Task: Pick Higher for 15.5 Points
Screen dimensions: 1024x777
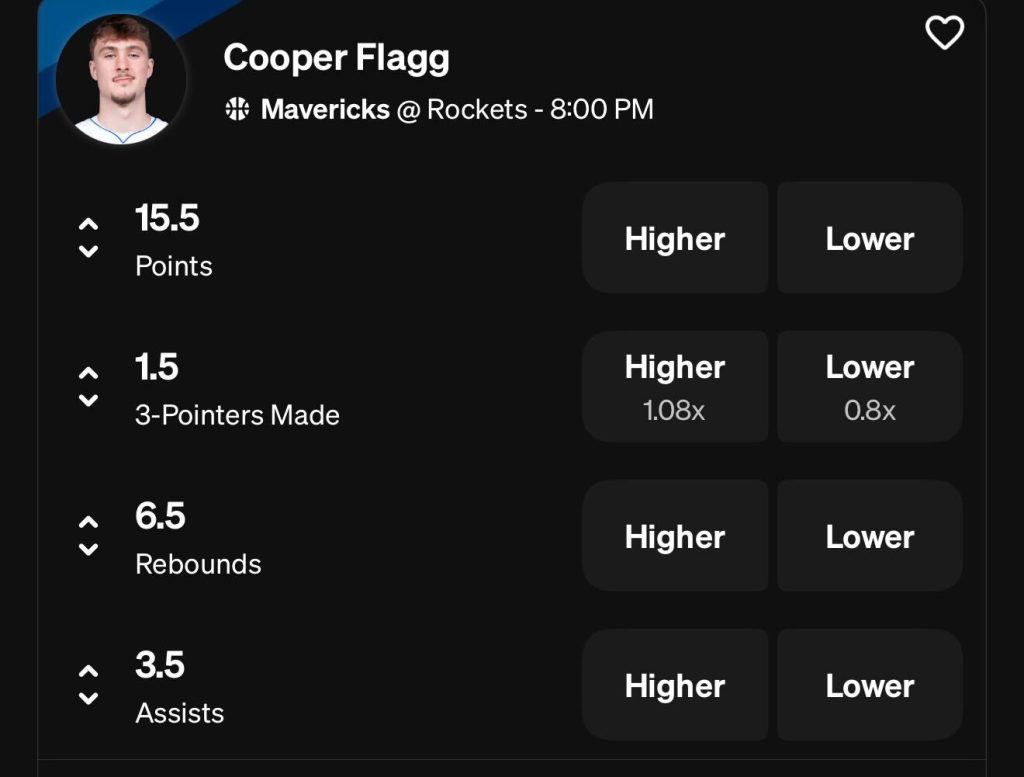Action: tap(675, 238)
